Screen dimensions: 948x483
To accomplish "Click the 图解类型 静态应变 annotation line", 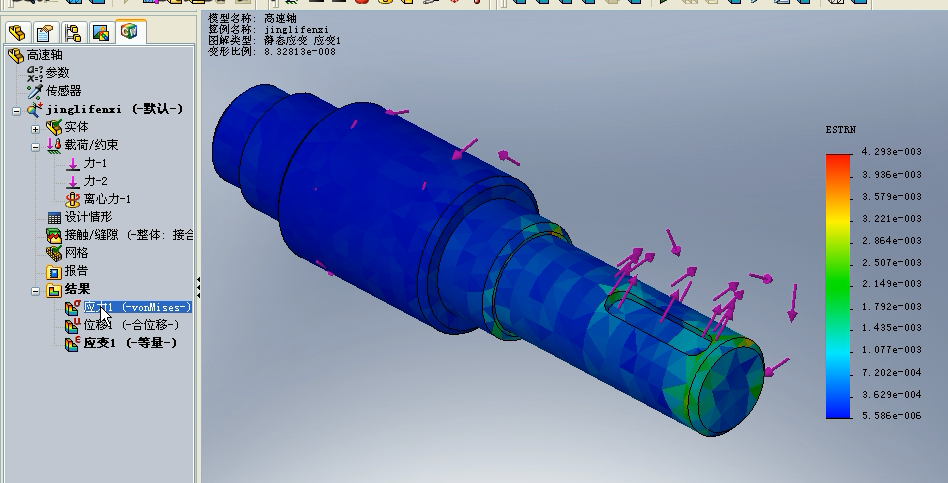I will click(x=274, y=41).
